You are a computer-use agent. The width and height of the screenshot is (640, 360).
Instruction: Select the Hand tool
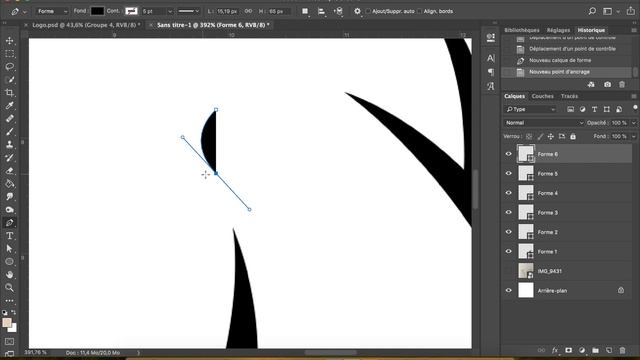tap(9, 275)
